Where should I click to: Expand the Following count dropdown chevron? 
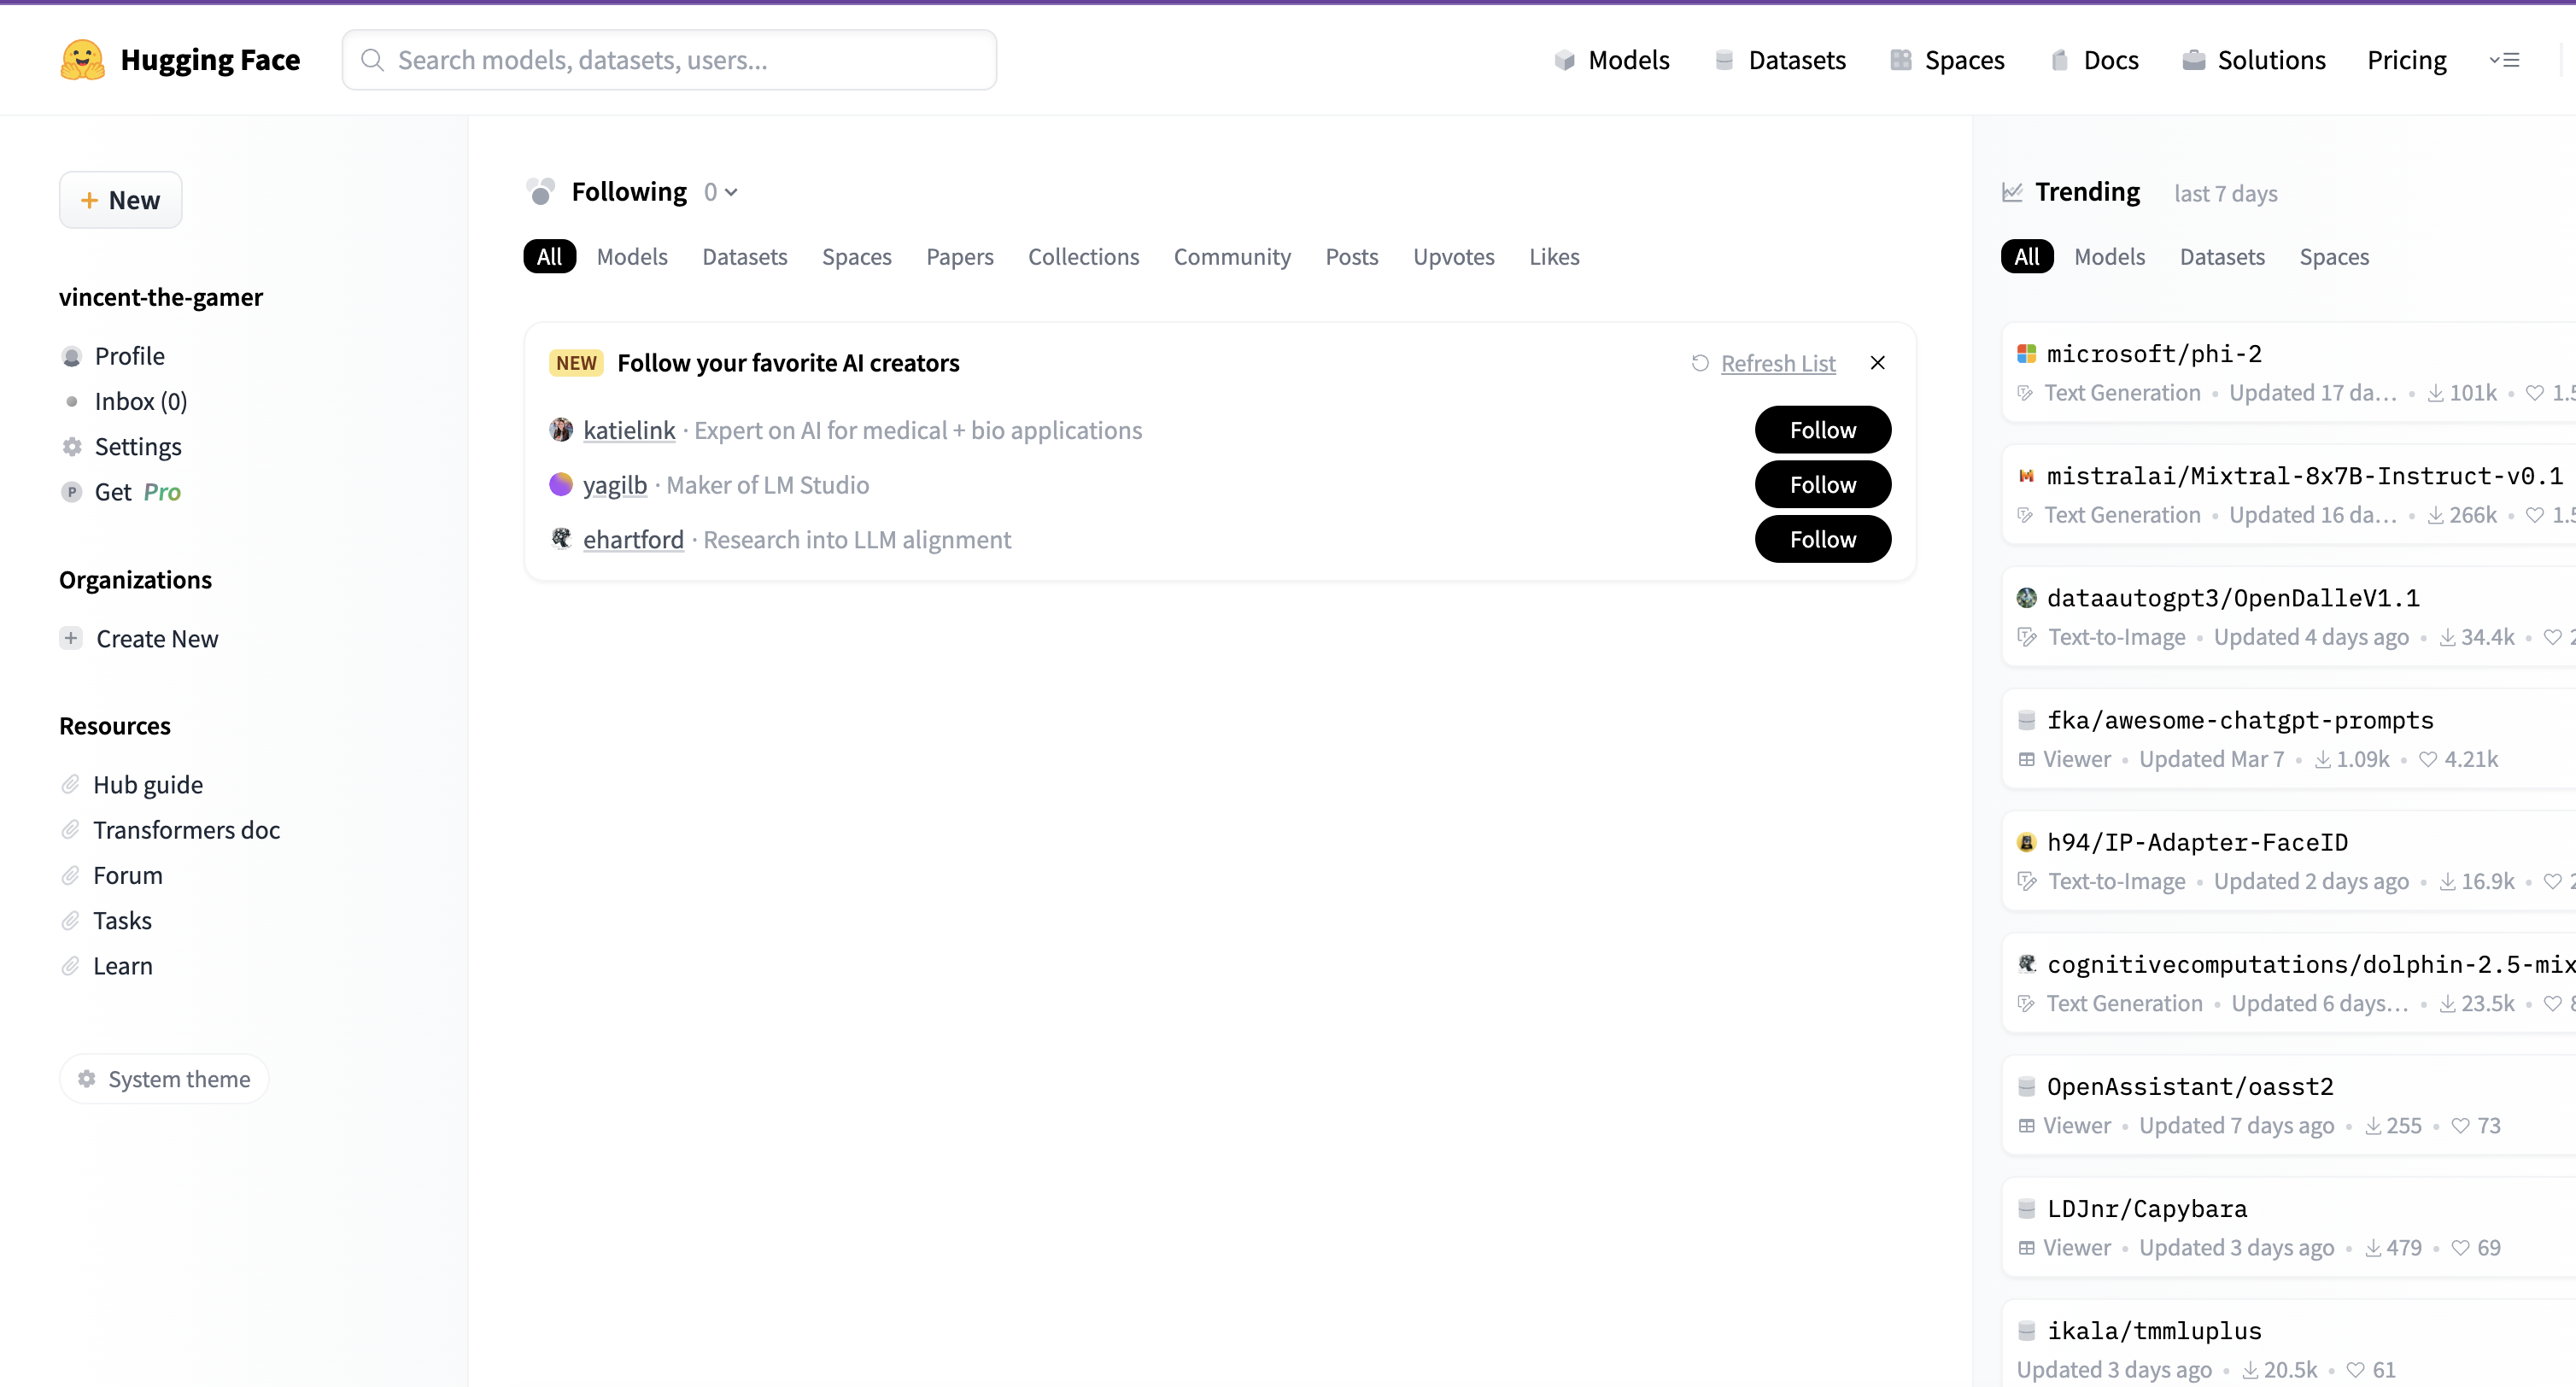pyautogui.click(x=731, y=192)
